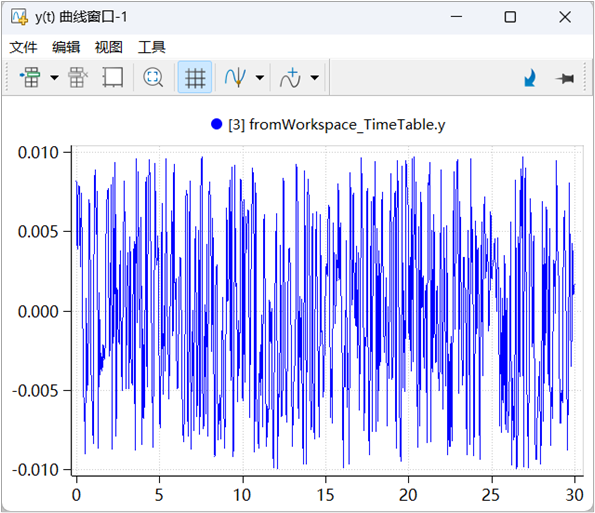Click the y(t) curve window title icon
Image resolution: width=595 pixels, height=513 pixels.
coord(19,17)
